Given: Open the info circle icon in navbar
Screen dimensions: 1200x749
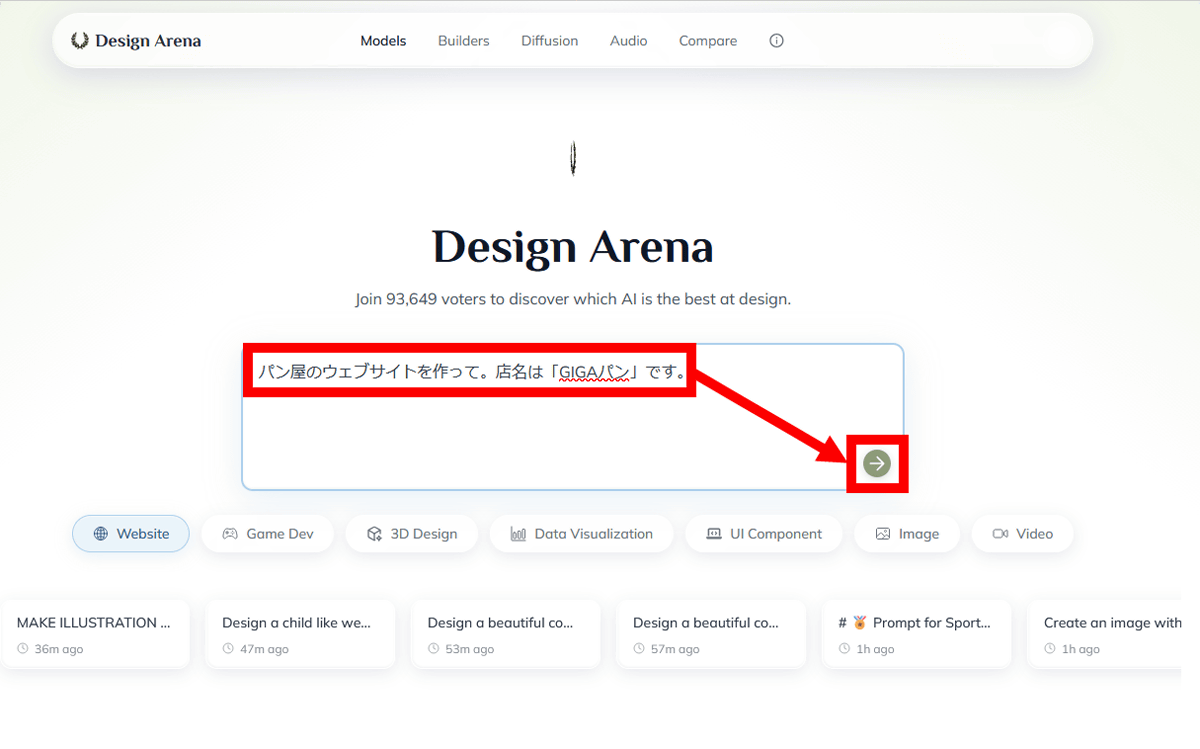Looking at the screenshot, I should point(776,41).
